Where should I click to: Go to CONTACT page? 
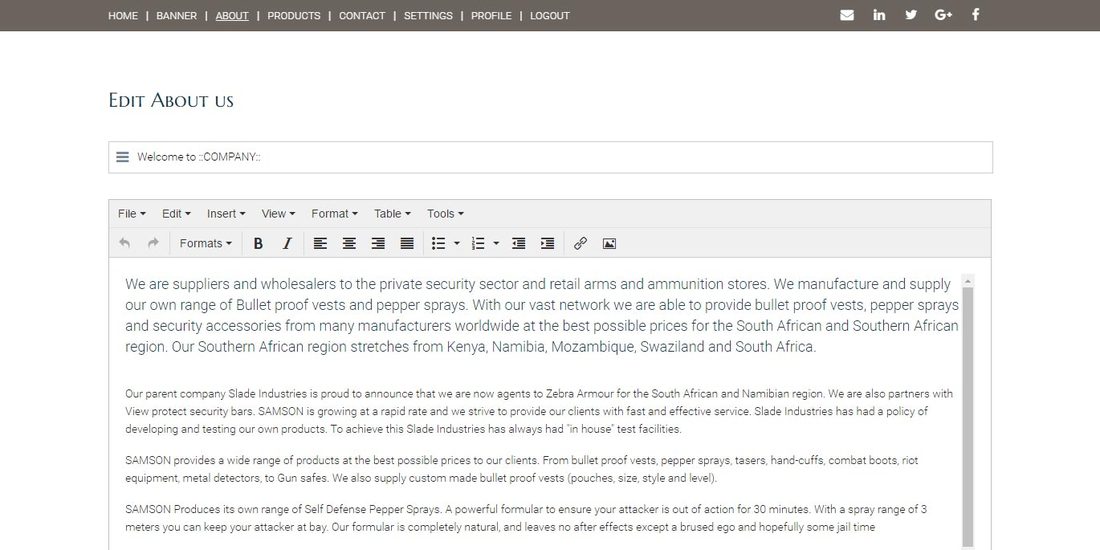pyautogui.click(x=362, y=15)
